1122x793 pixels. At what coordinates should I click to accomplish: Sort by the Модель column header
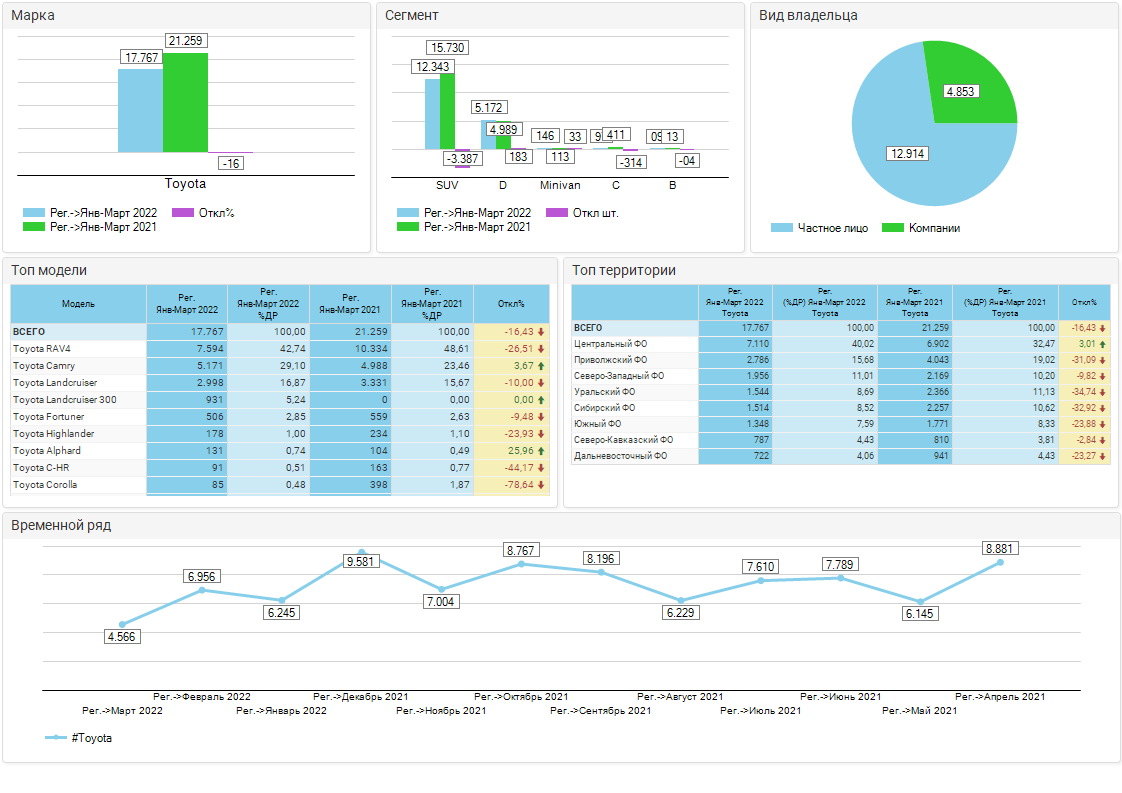pos(78,303)
